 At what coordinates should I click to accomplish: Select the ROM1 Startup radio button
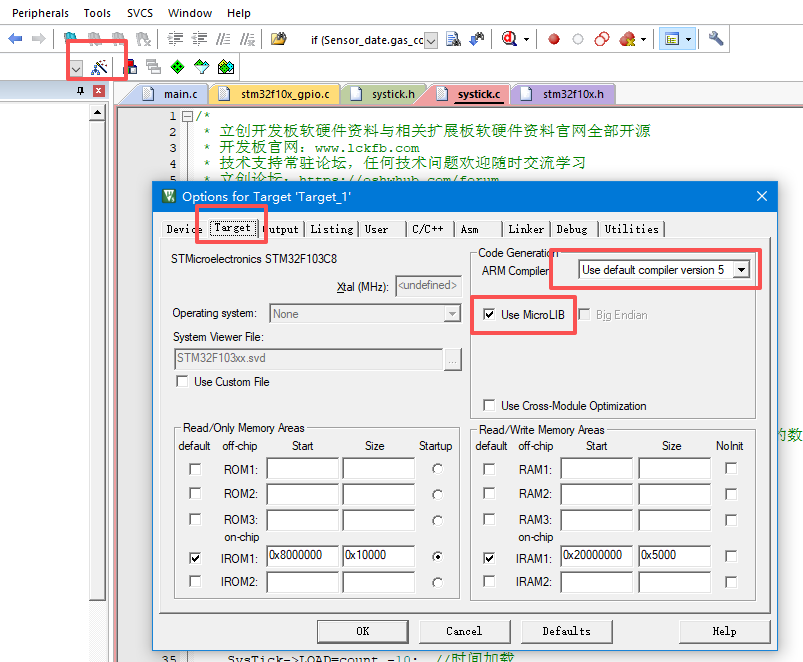[437, 468]
